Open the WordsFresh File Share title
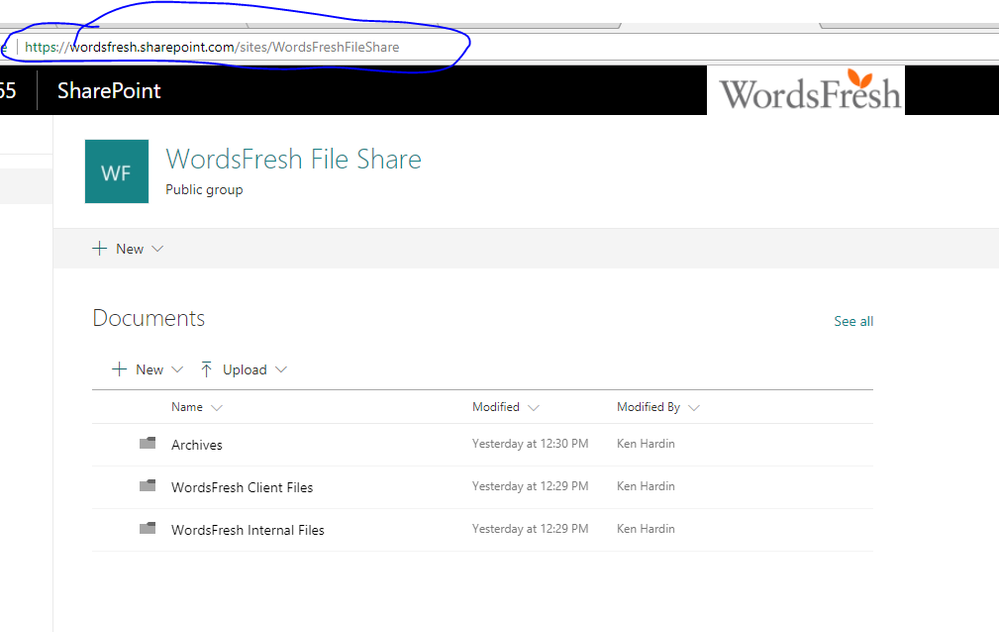The height and width of the screenshot is (632, 999). pyautogui.click(x=294, y=159)
